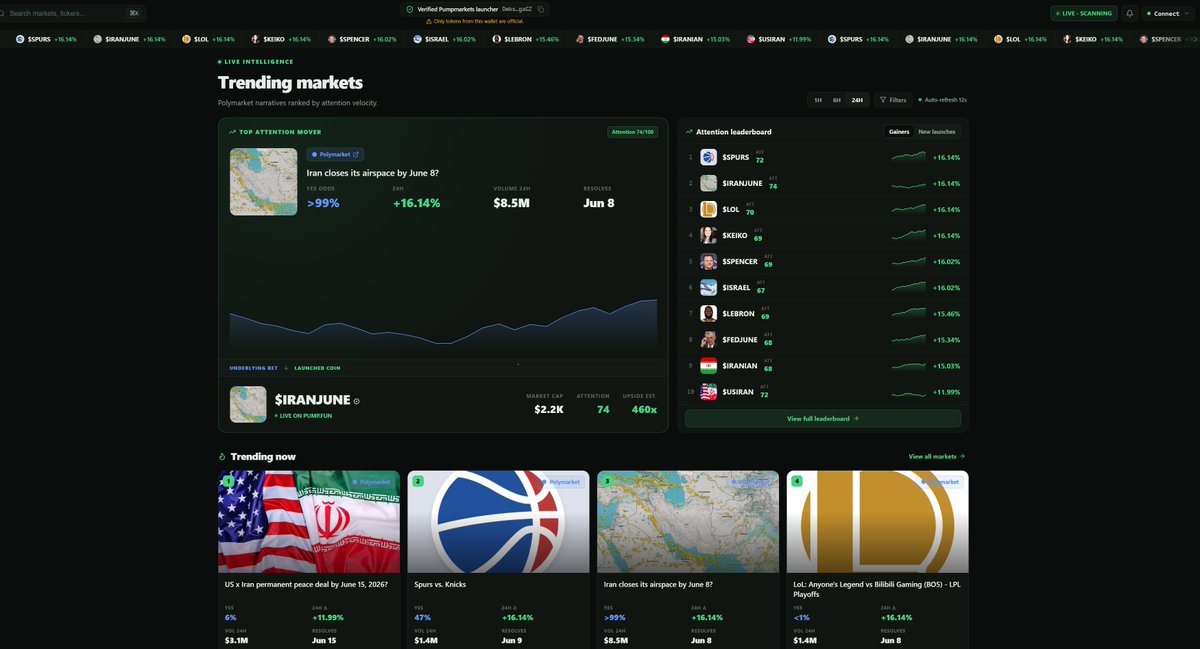Click the $IRANJUNE coin thumbnail
This screenshot has height=649, width=1200.
pos(248,405)
